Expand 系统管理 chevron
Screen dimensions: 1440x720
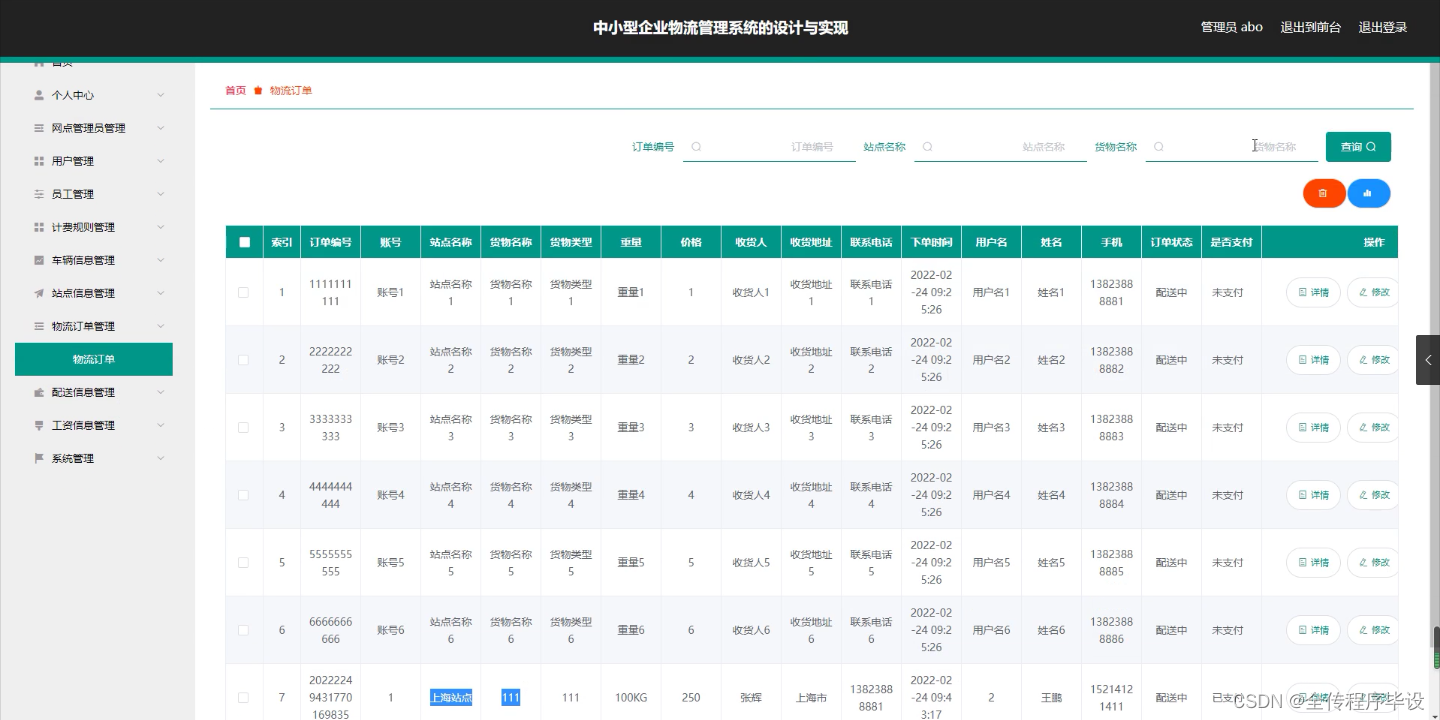pyautogui.click(x=160, y=458)
